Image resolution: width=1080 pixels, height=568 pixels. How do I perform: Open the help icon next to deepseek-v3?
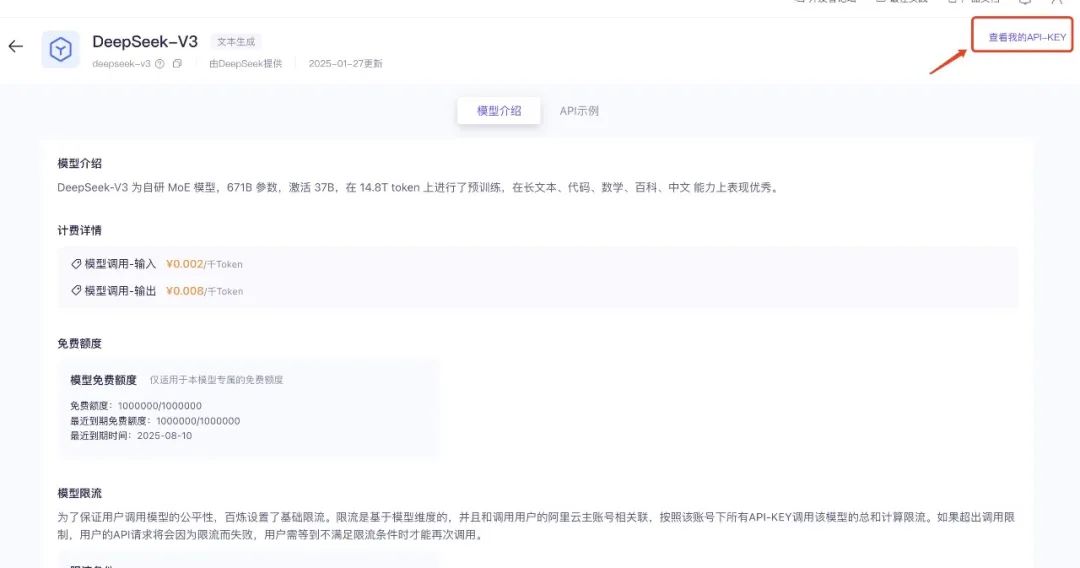click(160, 63)
